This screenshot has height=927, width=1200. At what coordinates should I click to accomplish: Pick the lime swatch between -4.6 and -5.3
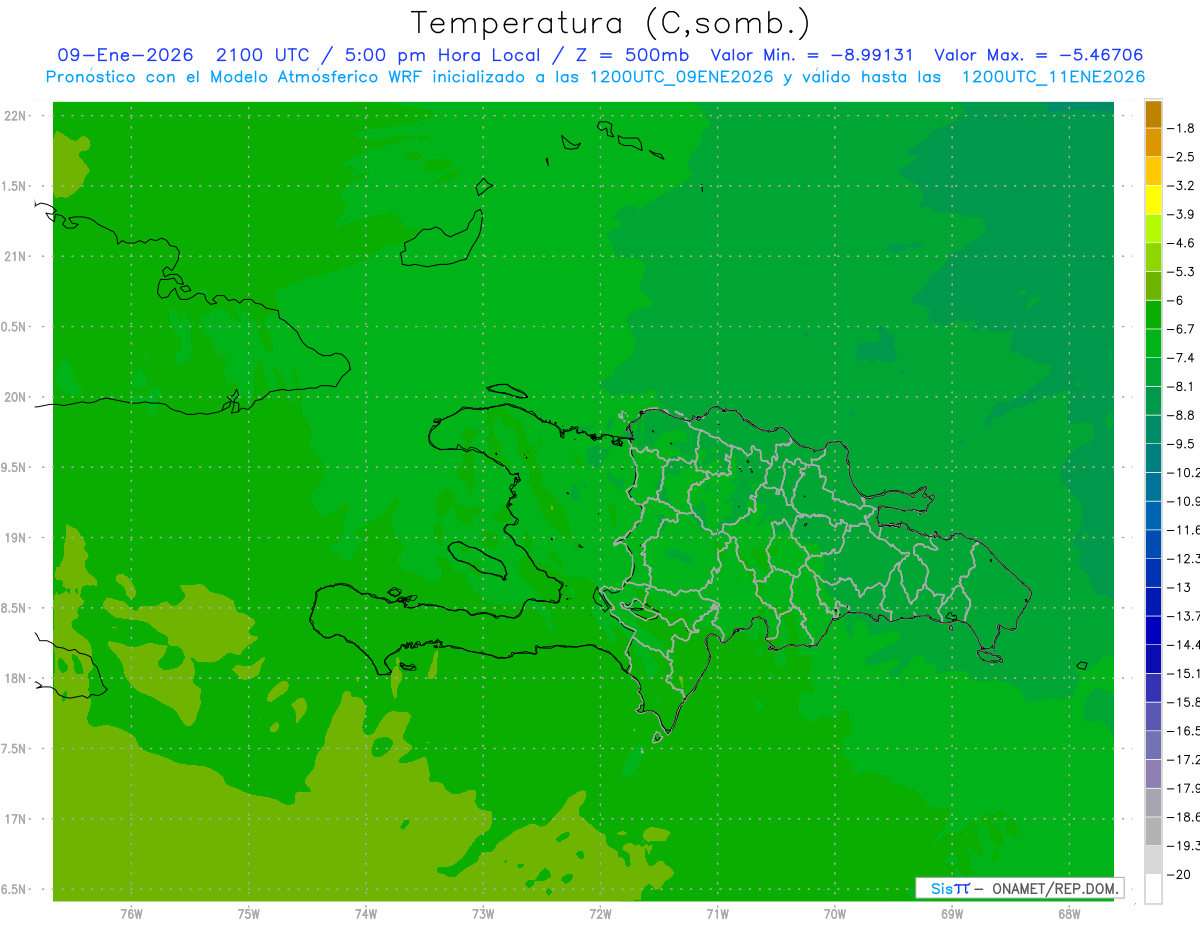tap(1153, 257)
